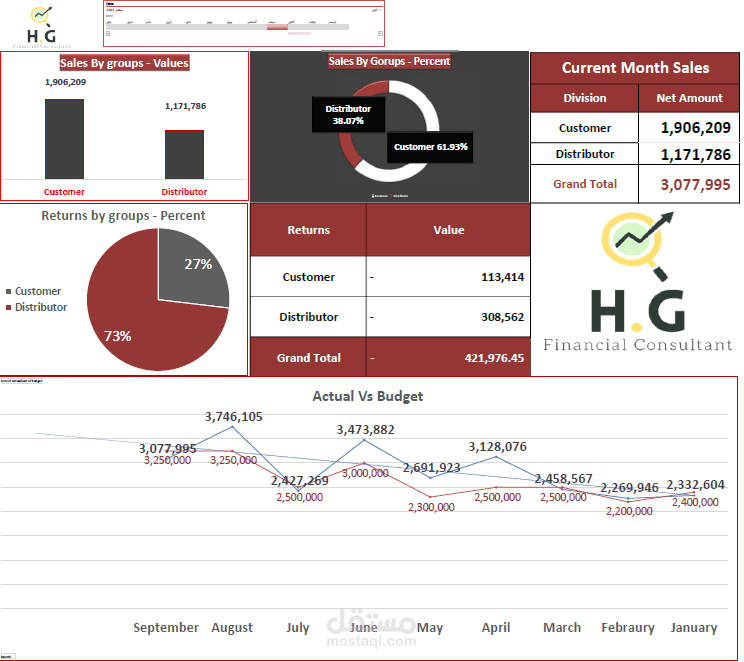Click the 1,171,786 data label above Distributor bar
Viewport: 744px width, 662px height.
186,106
